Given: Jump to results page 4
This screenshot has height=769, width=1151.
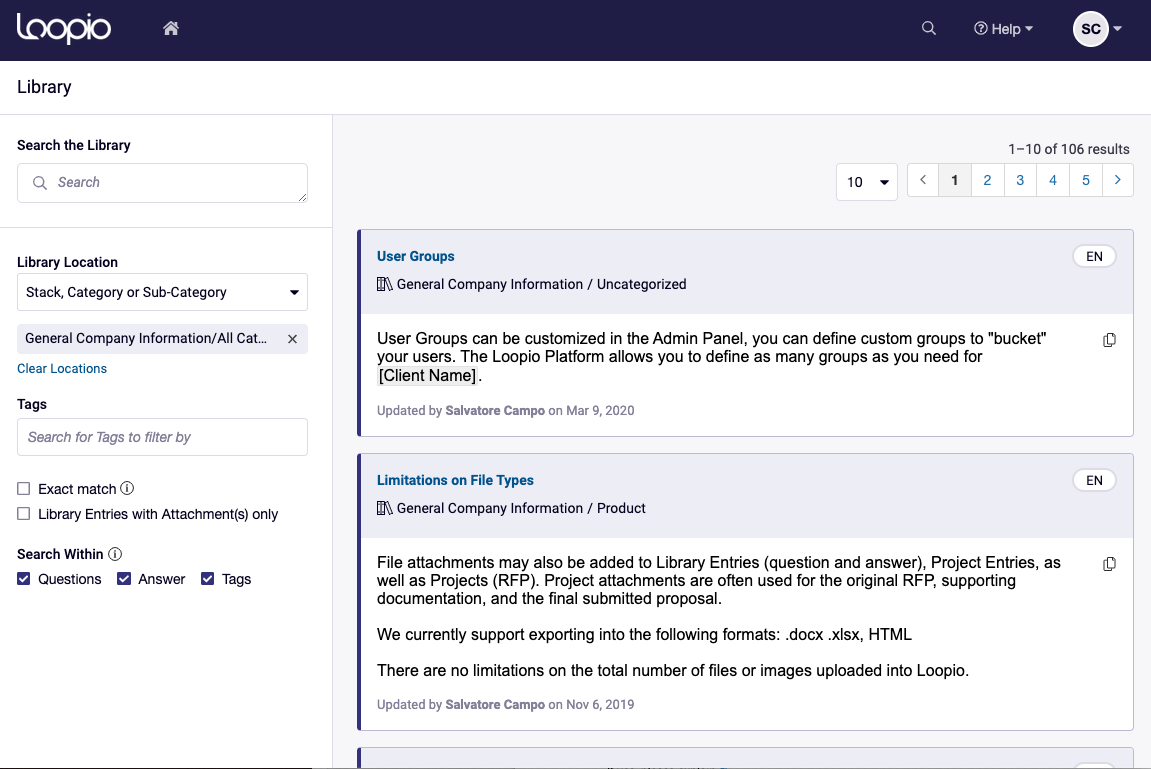Looking at the screenshot, I should click(x=1053, y=181).
